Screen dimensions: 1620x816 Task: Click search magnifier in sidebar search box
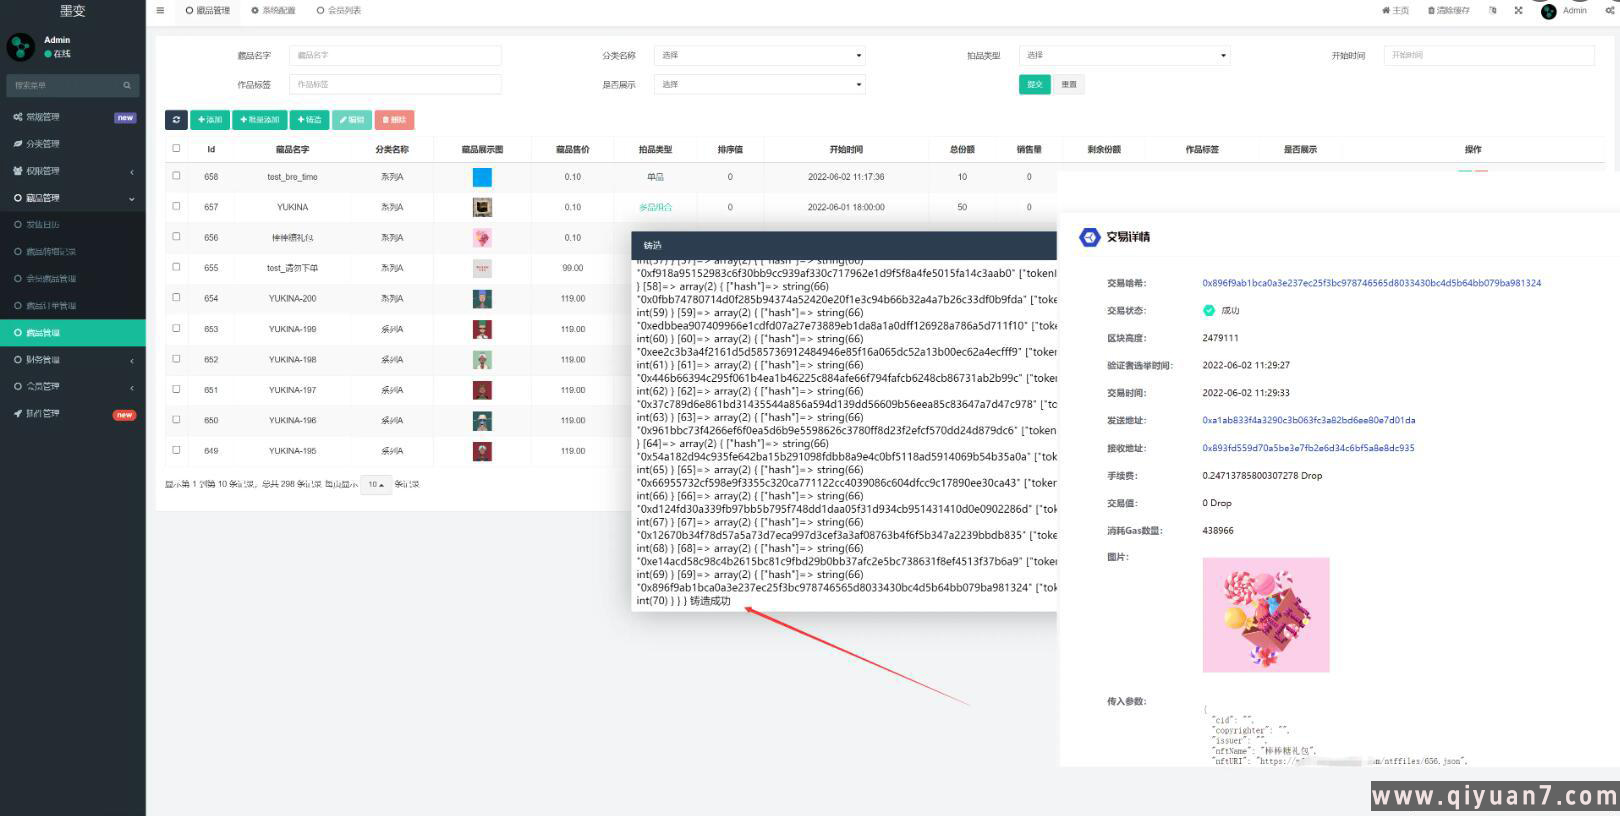tap(127, 86)
